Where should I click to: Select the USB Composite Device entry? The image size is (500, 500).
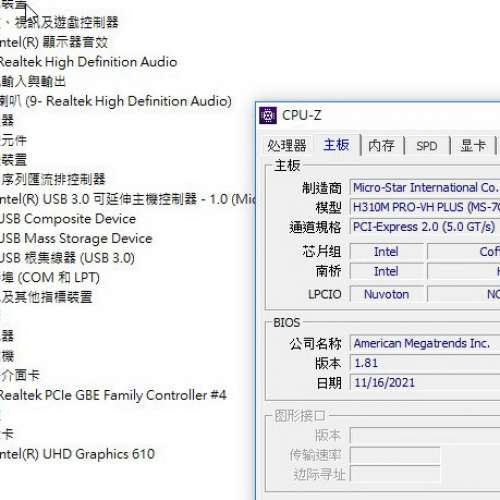point(68,219)
